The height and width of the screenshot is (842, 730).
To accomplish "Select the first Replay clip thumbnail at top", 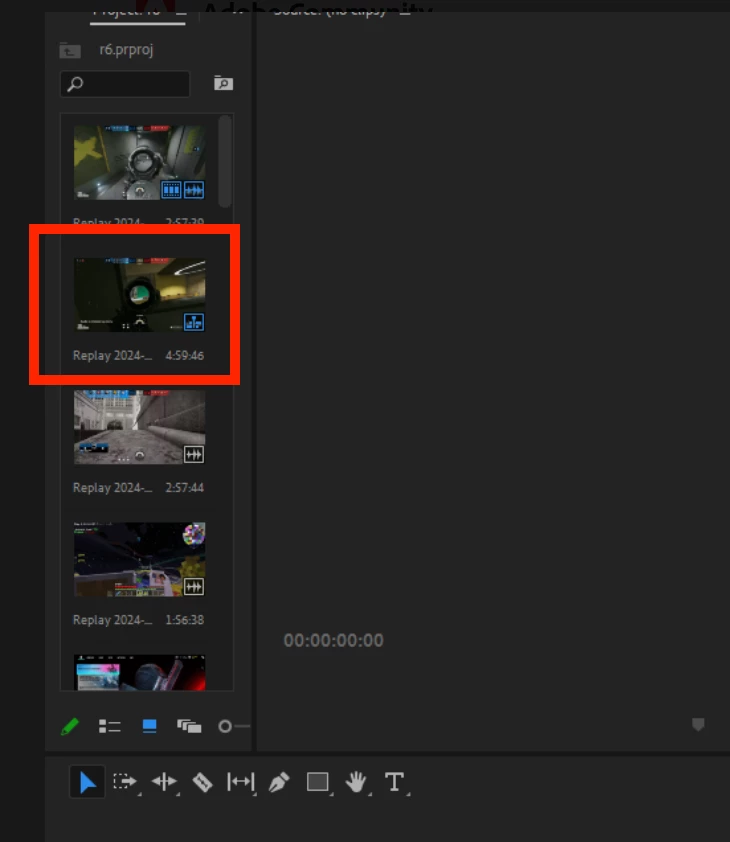I will coord(140,162).
